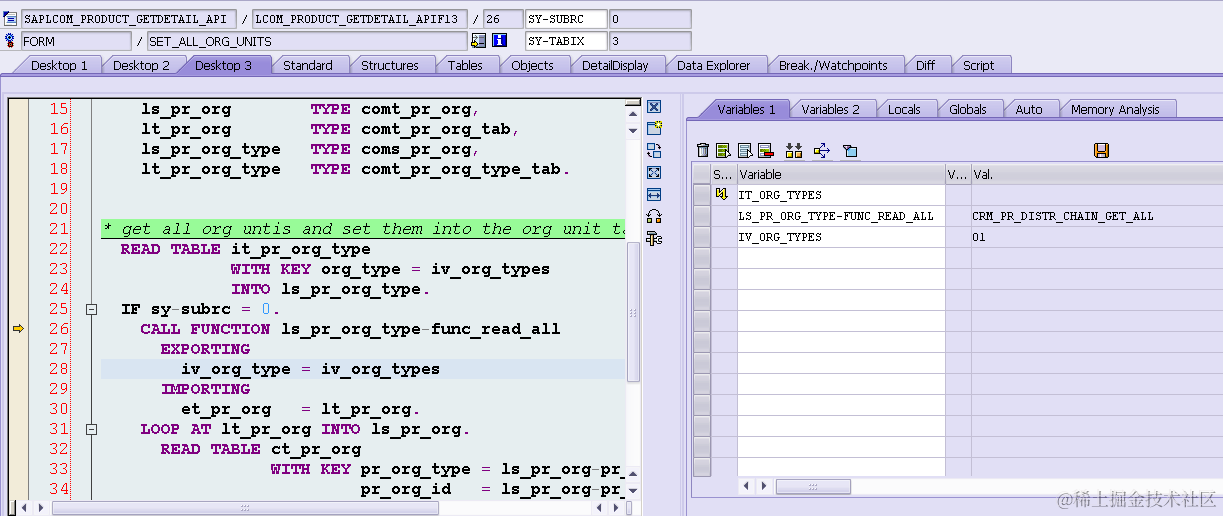Click new tool icon beside code editor
Image resolution: width=1223 pixels, height=516 pixels.
pyautogui.click(x=654, y=128)
